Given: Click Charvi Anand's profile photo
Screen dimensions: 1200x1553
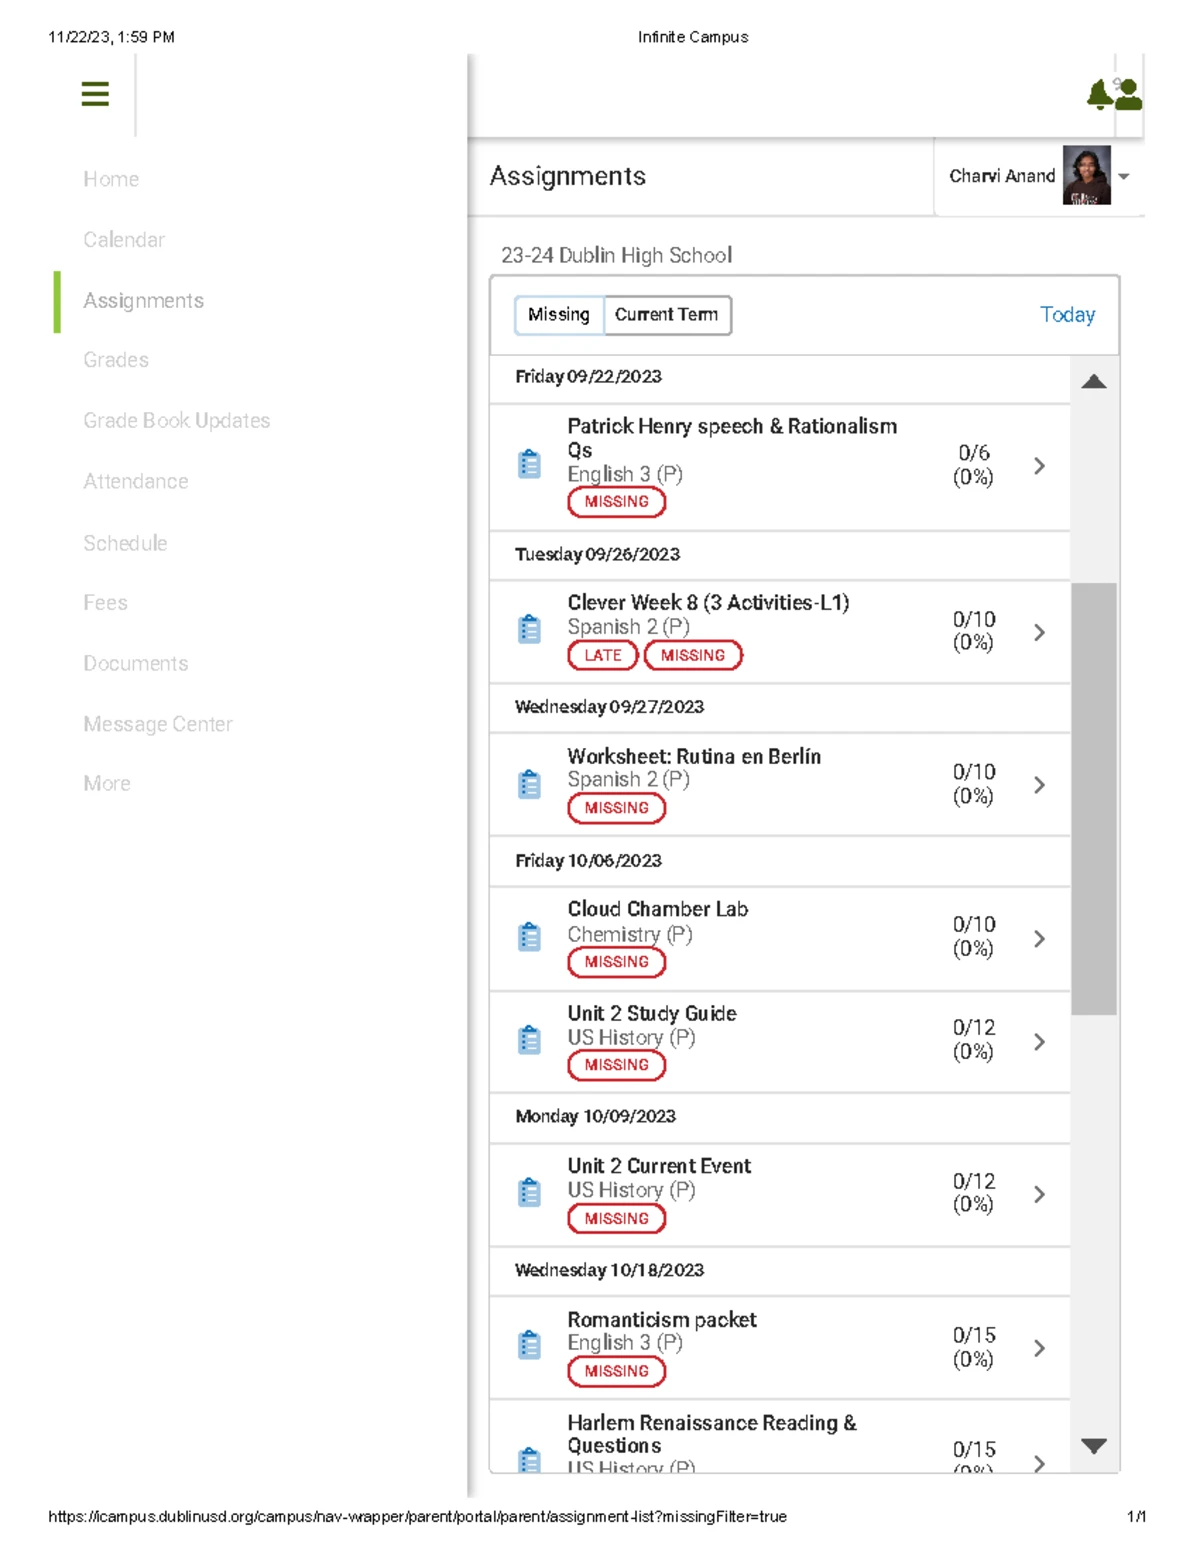Looking at the screenshot, I should [1086, 176].
